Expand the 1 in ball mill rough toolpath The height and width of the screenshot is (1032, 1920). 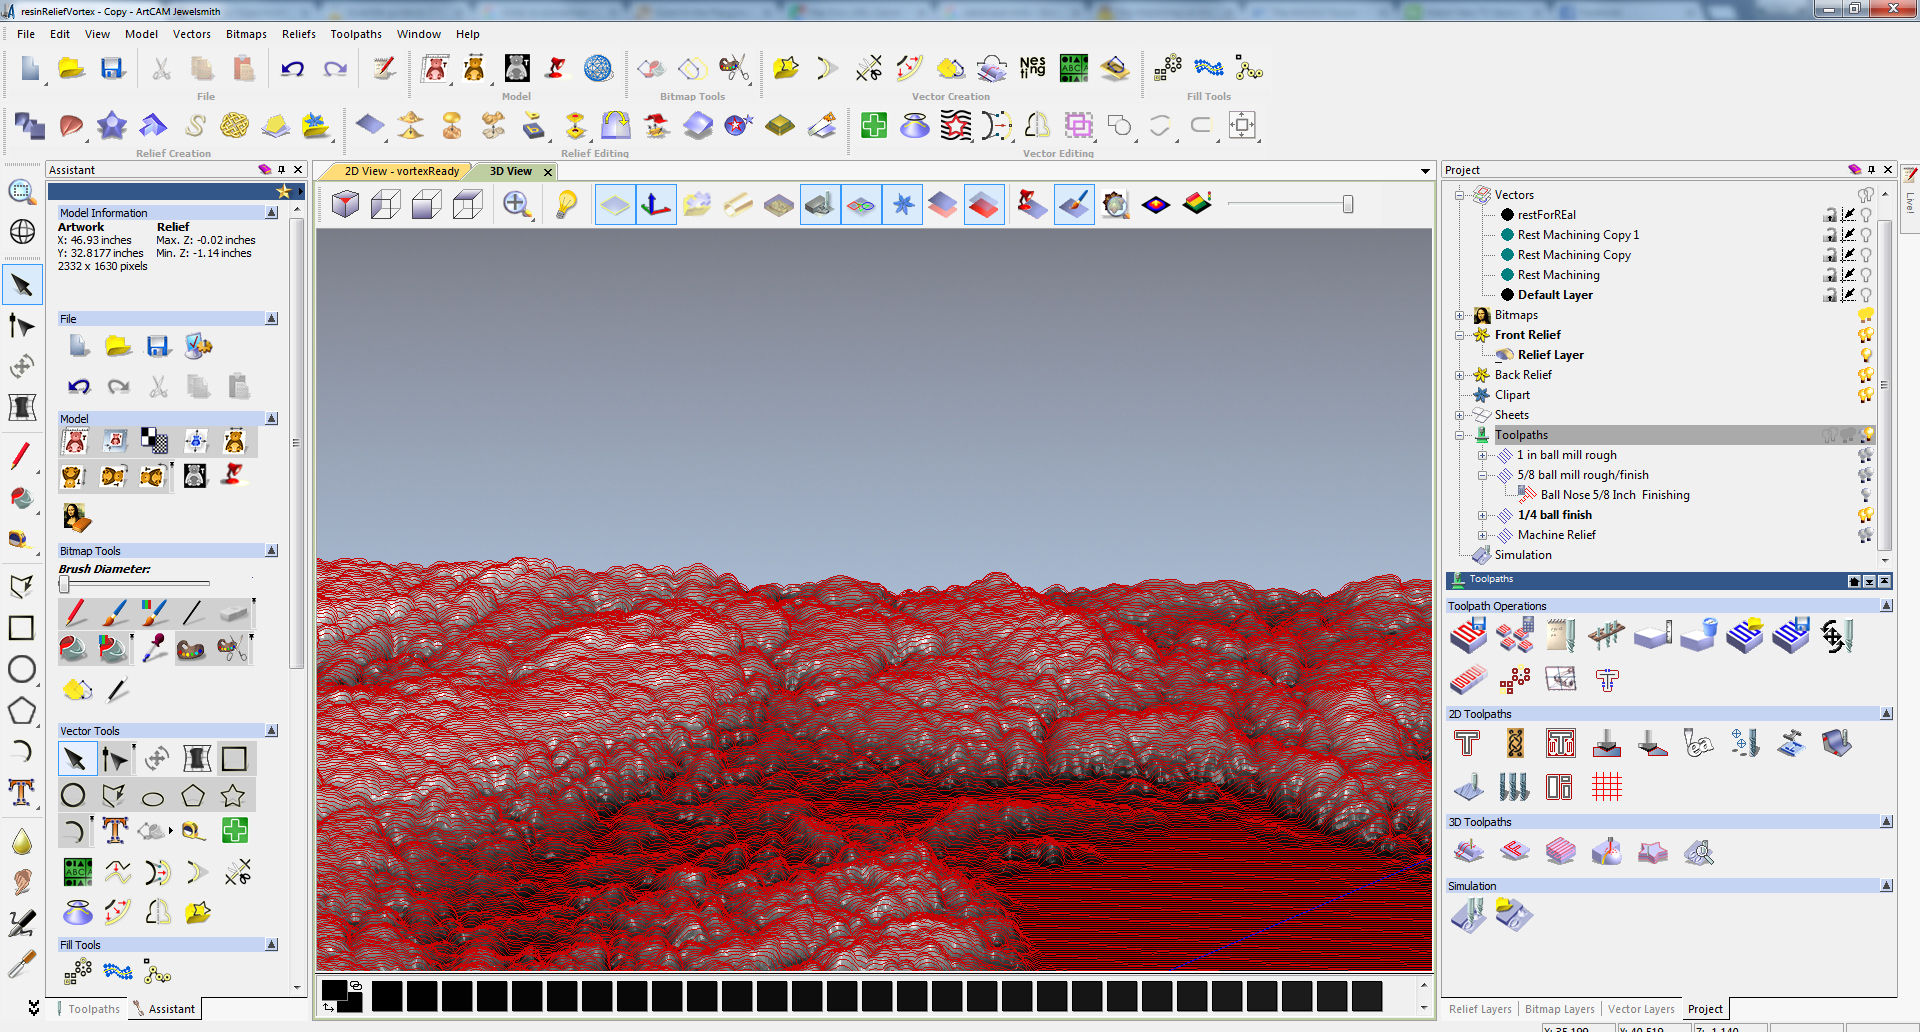pos(1482,455)
